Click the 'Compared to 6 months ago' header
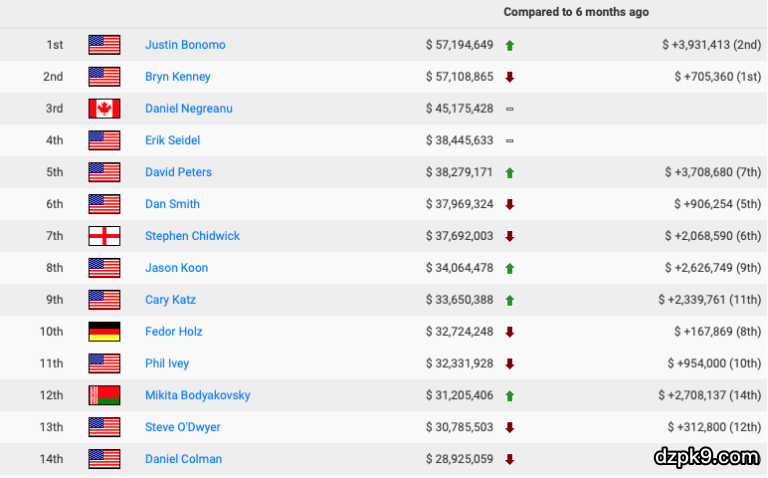 (x=575, y=12)
